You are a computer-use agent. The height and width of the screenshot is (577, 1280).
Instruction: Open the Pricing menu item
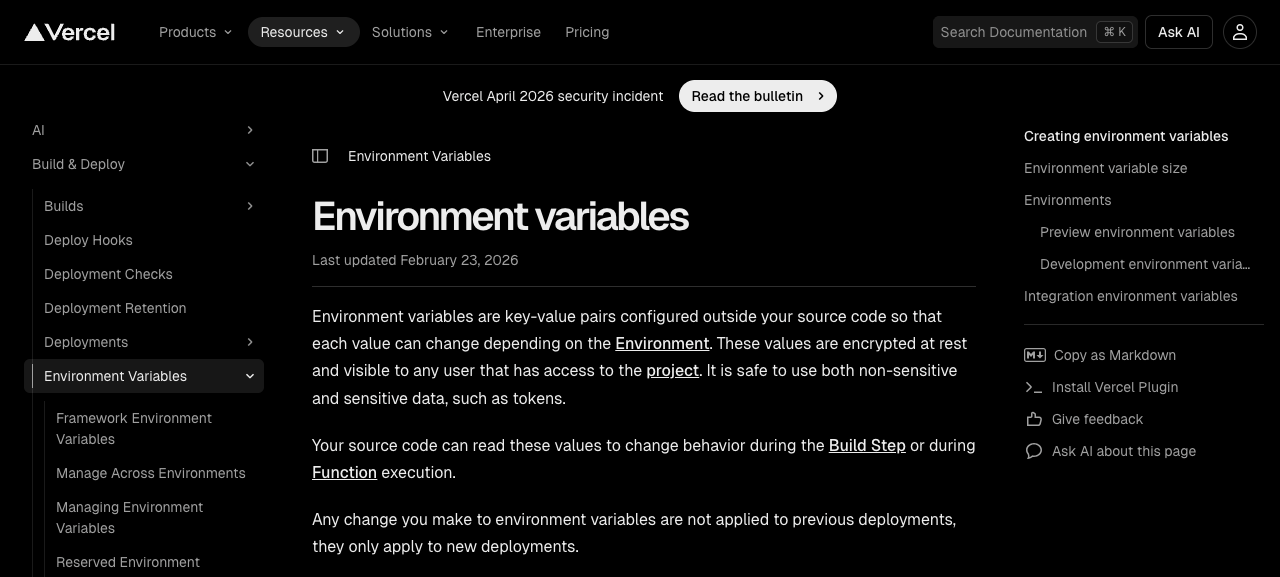pos(587,31)
